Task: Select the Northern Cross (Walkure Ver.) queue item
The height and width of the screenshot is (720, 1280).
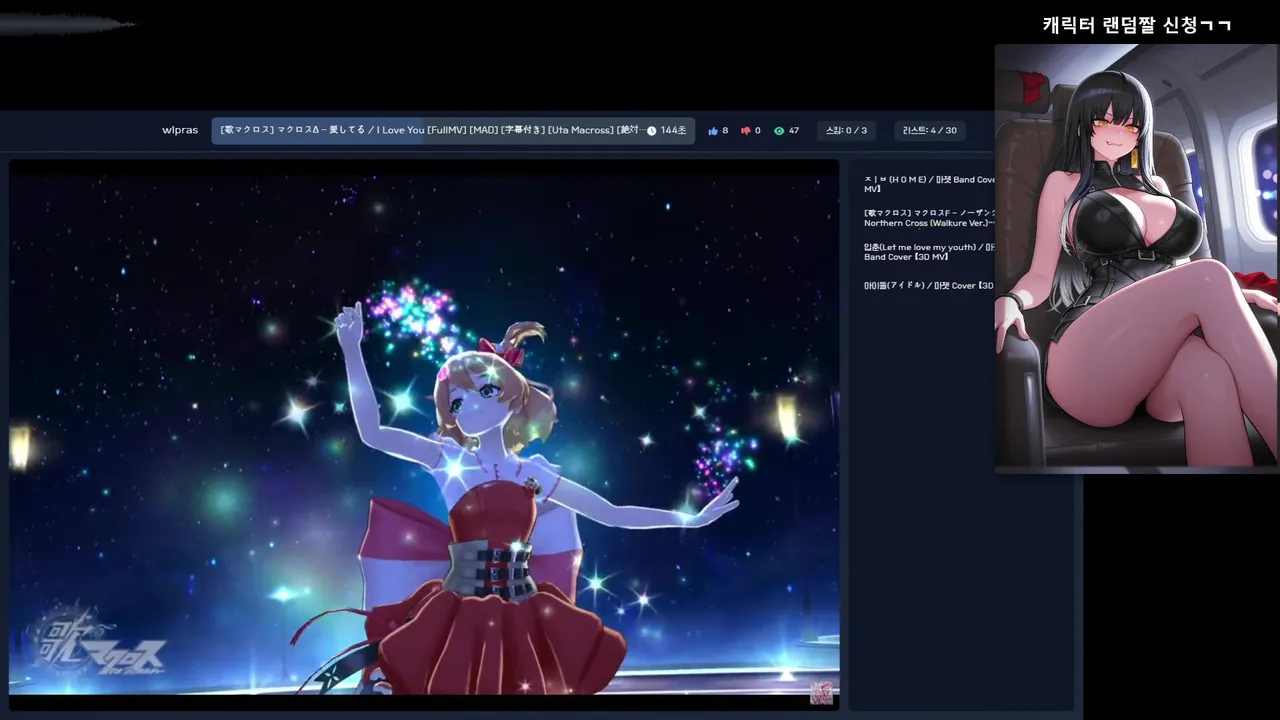Action: [x=929, y=218]
